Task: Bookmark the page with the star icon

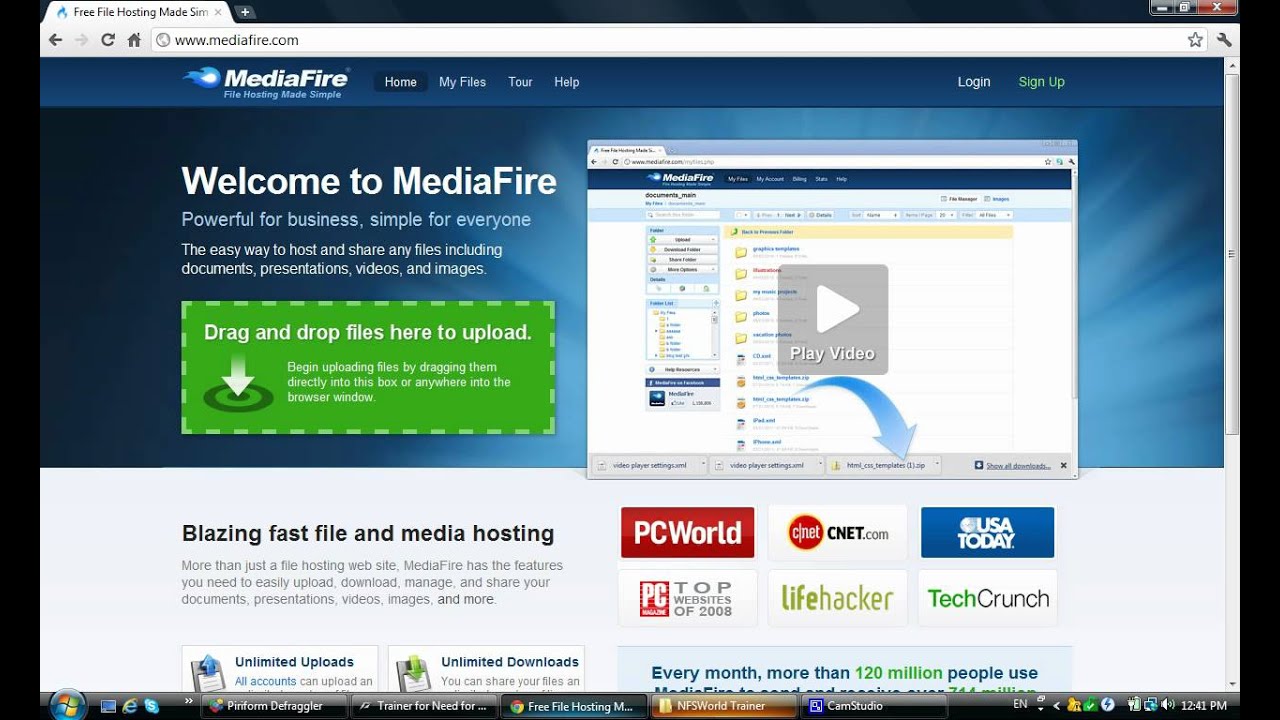Action: pyautogui.click(x=1195, y=40)
